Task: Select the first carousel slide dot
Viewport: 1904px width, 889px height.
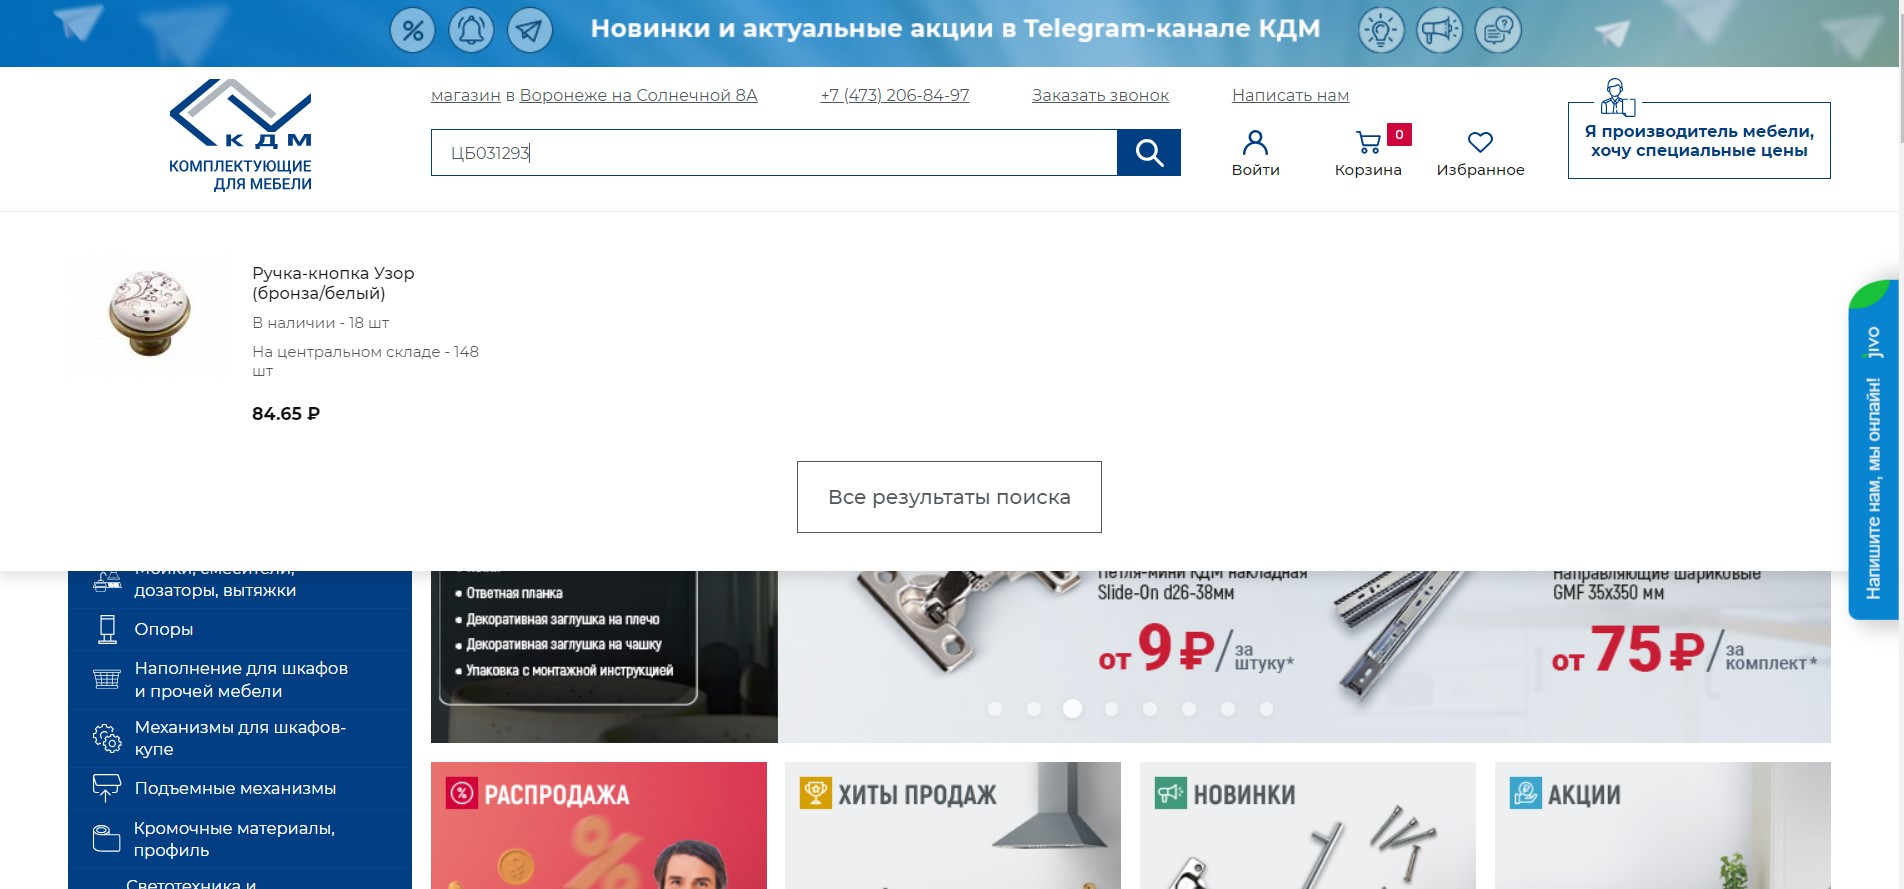Action: pos(995,709)
